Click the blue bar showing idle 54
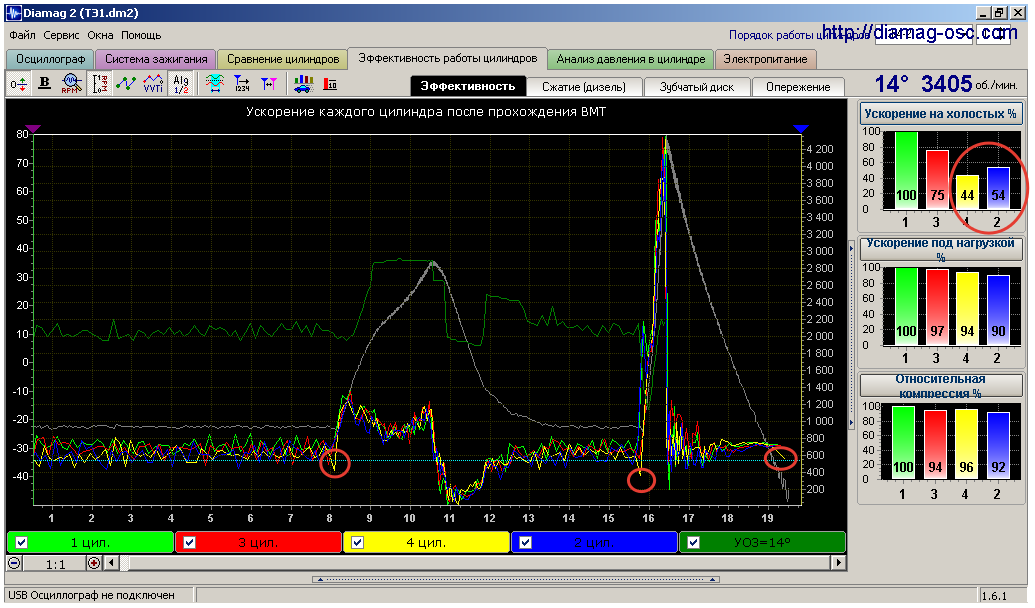The image size is (1035, 608). pos(998,189)
